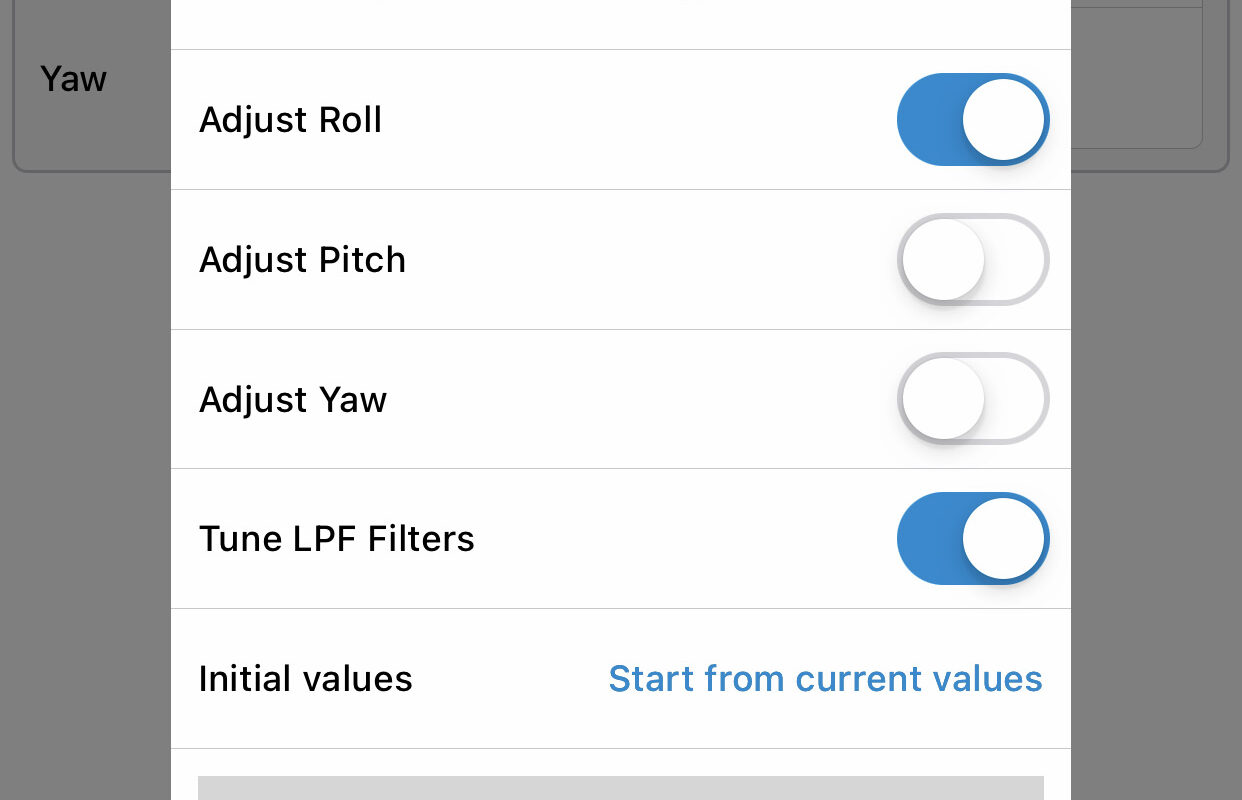Click the white knob of the Tune LPF Filters switch

click(1004, 539)
